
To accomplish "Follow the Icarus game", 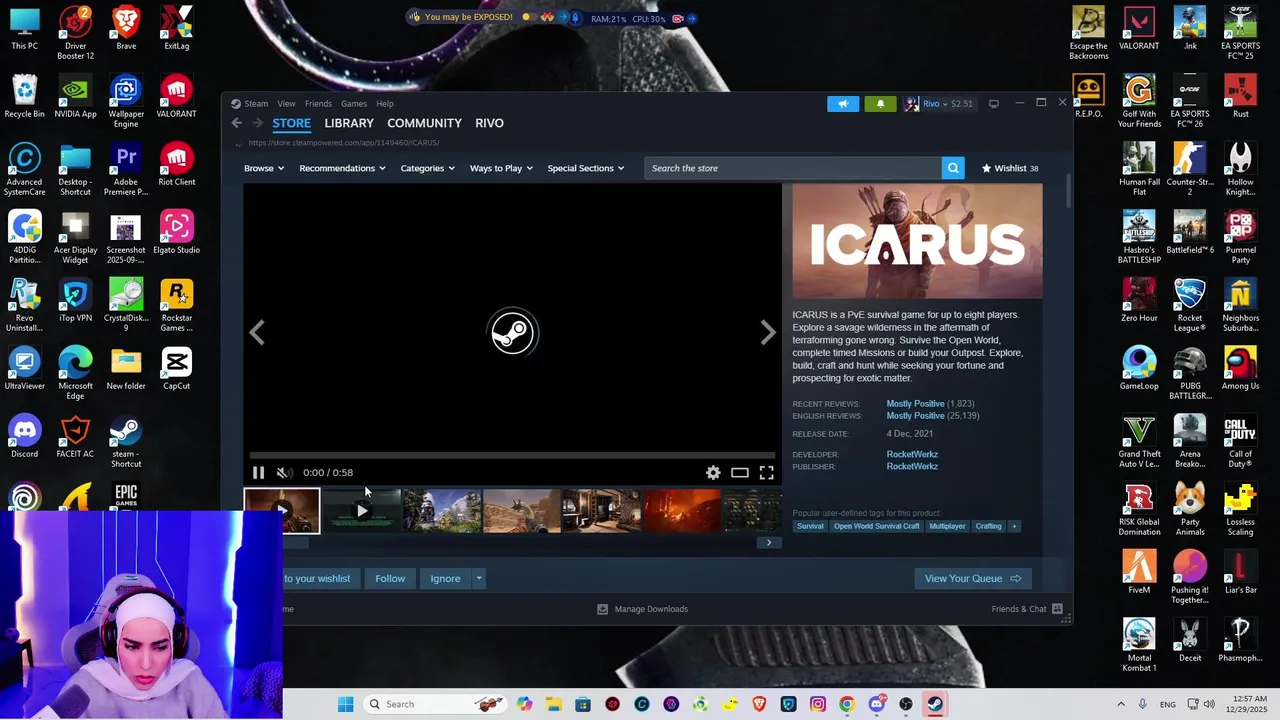I will pyautogui.click(x=390, y=579).
